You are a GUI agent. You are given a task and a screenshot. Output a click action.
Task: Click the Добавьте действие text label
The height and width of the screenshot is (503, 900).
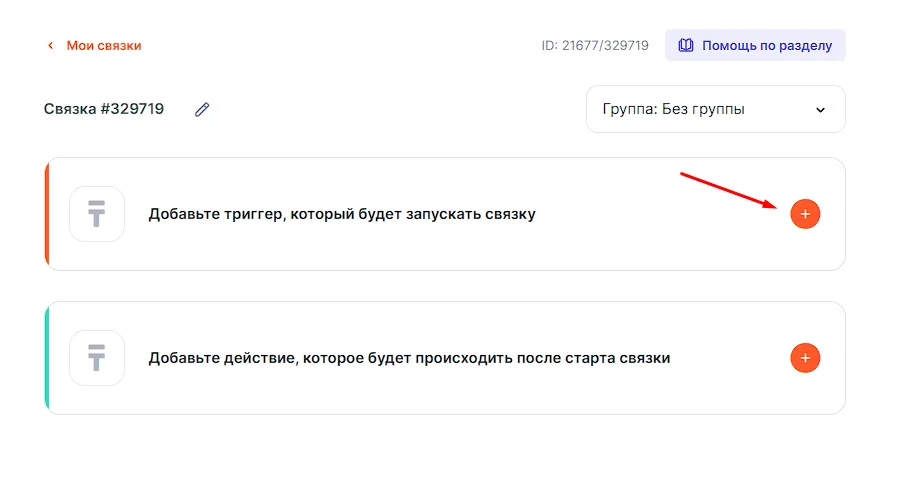(x=409, y=358)
